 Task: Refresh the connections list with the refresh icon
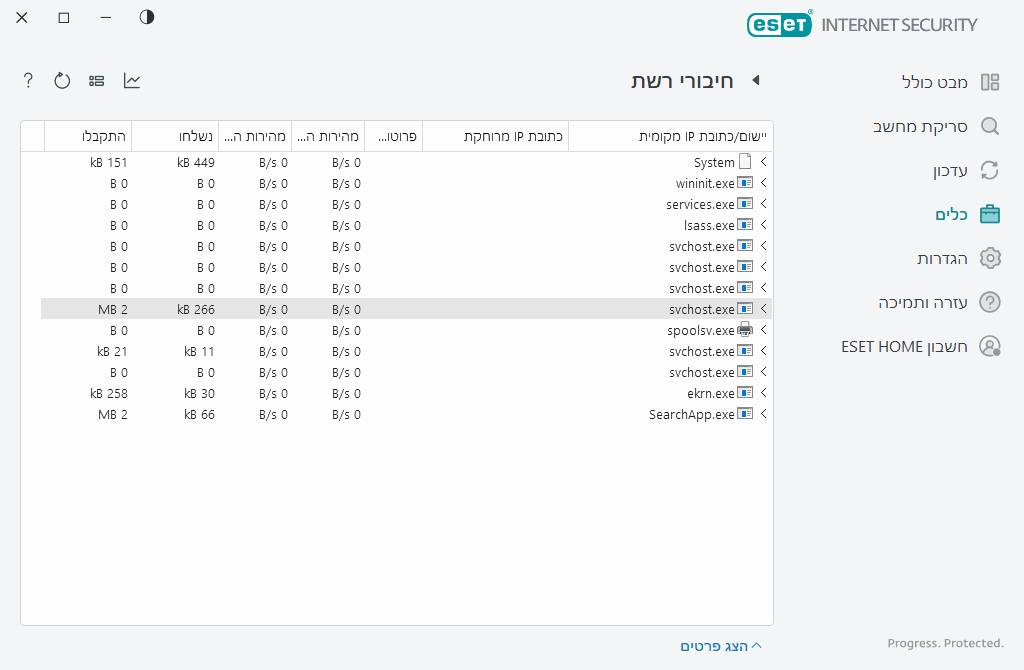(x=62, y=80)
